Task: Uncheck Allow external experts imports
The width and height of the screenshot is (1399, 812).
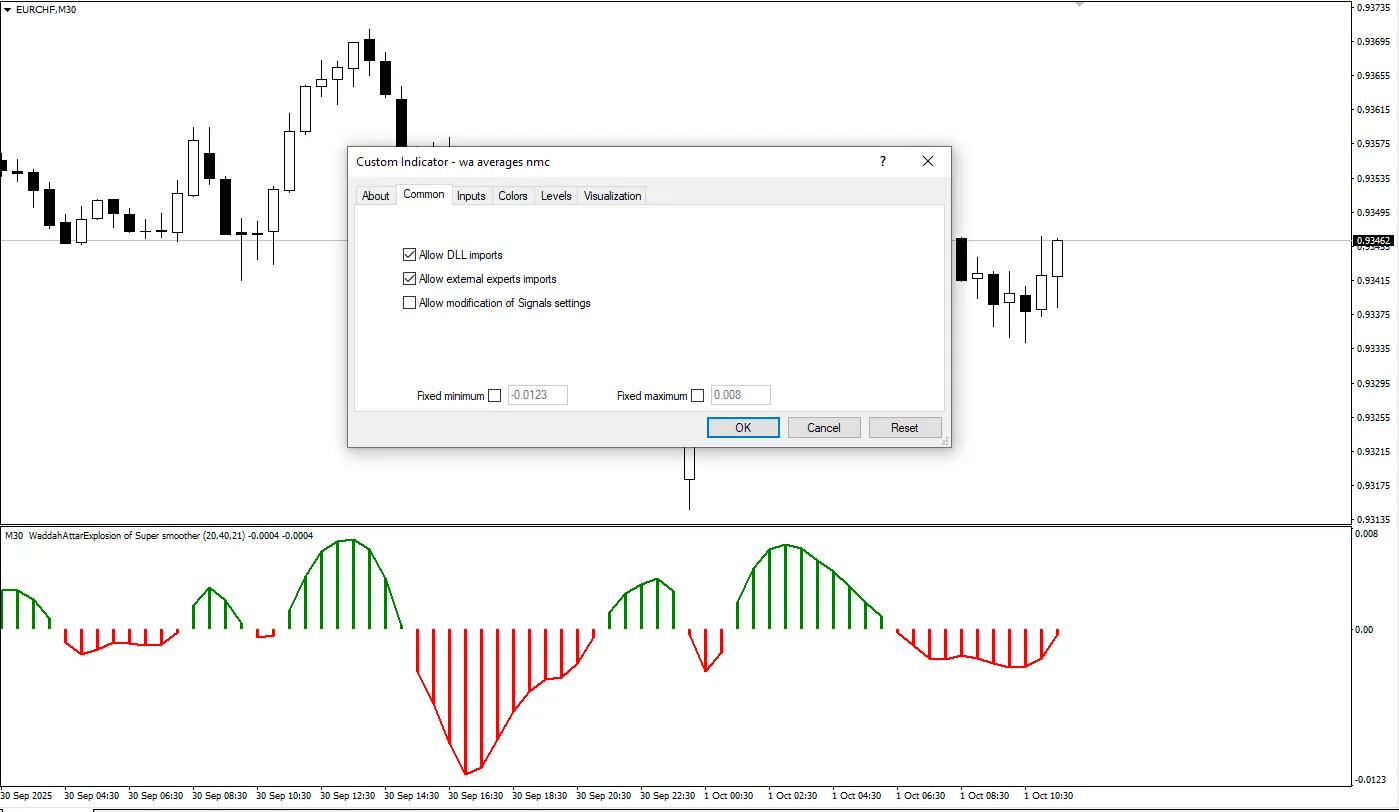Action: (409, 279)
